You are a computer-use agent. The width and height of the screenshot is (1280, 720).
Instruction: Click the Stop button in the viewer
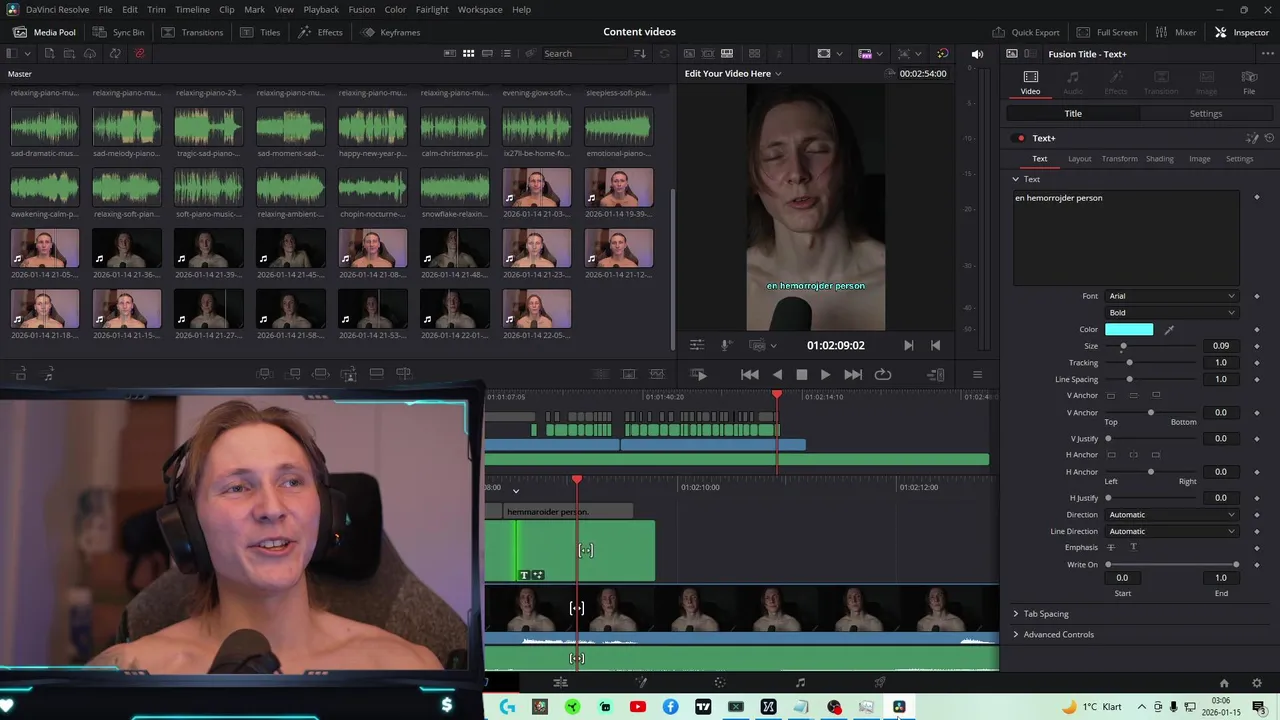pyautogui.click(x=801, y=374)
